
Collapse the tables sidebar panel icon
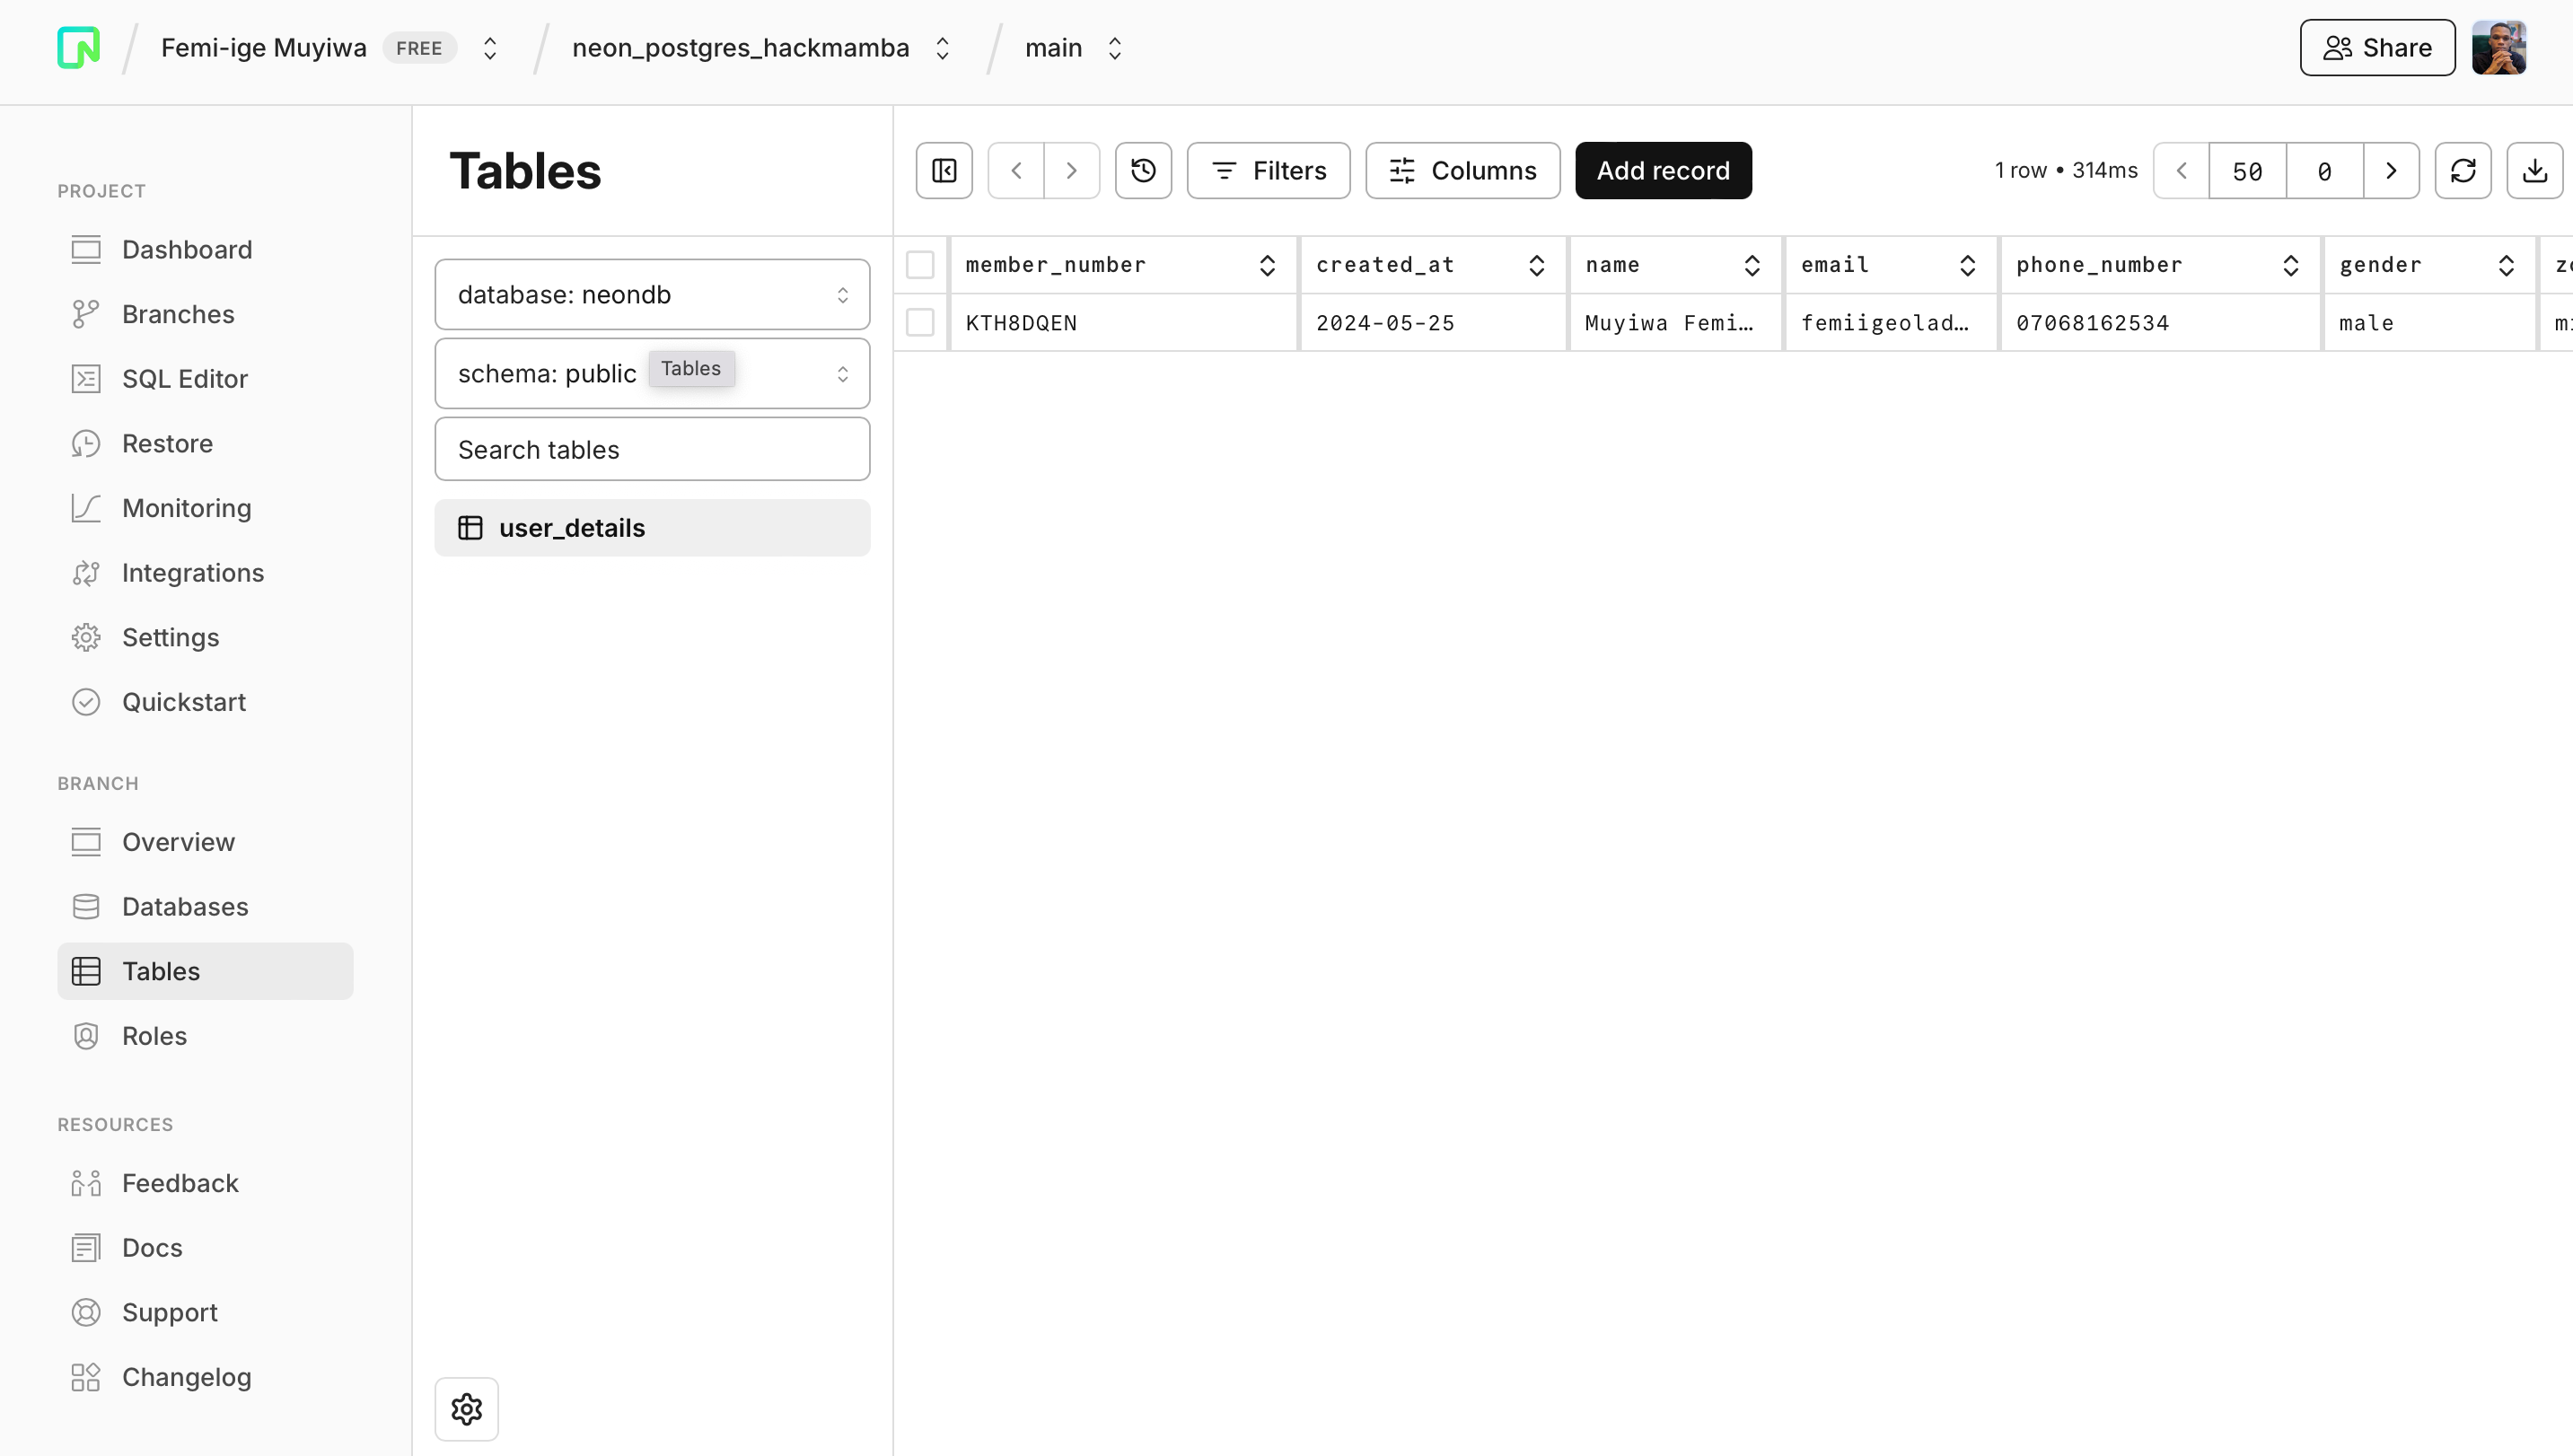point(944,171)
